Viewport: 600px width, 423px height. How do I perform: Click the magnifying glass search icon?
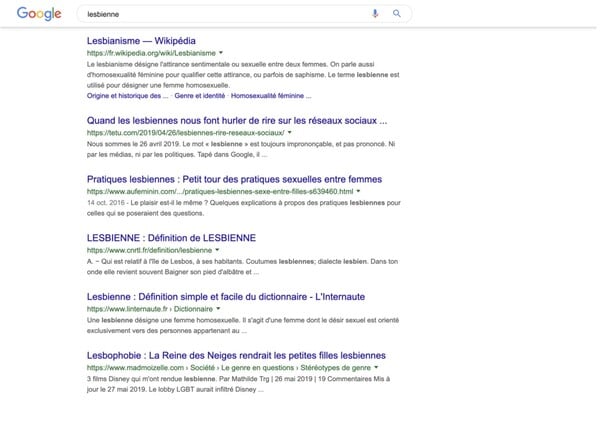(396, 14)
